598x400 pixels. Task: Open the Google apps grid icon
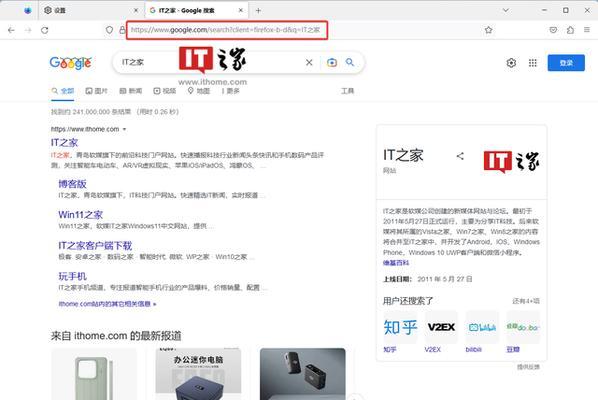pos(533,63)
